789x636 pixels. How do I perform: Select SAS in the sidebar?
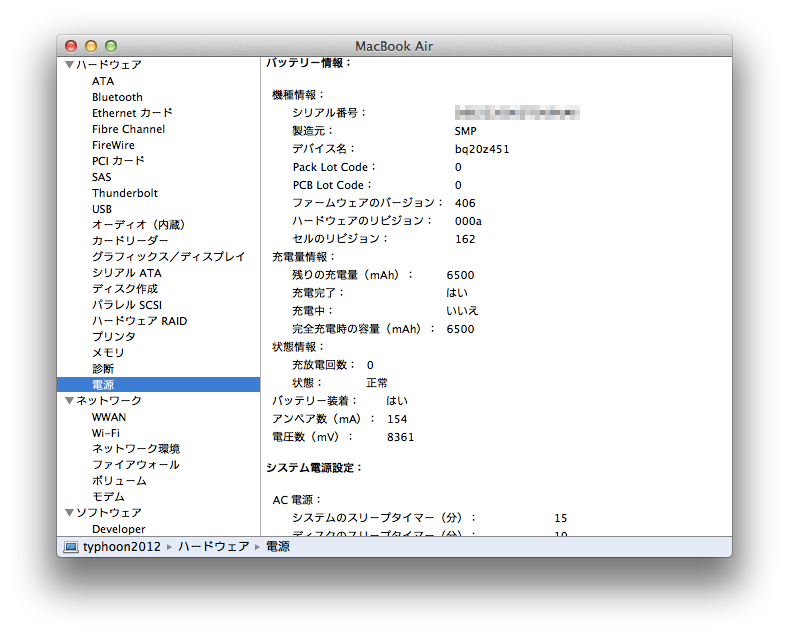tap(102, 177)
